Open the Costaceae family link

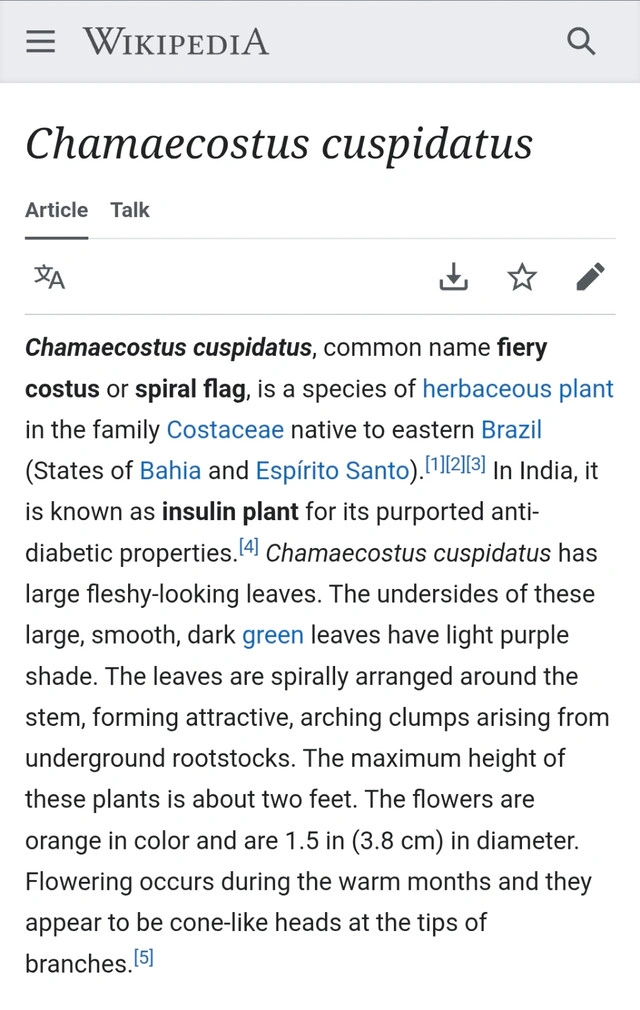point(225,430)
